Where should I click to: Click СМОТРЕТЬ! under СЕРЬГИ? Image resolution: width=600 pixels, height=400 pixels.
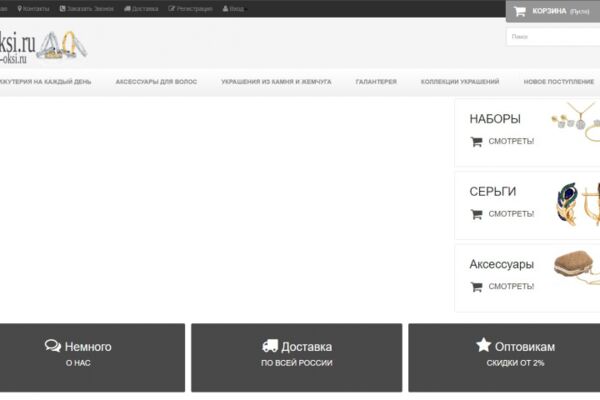click(511, 214)
